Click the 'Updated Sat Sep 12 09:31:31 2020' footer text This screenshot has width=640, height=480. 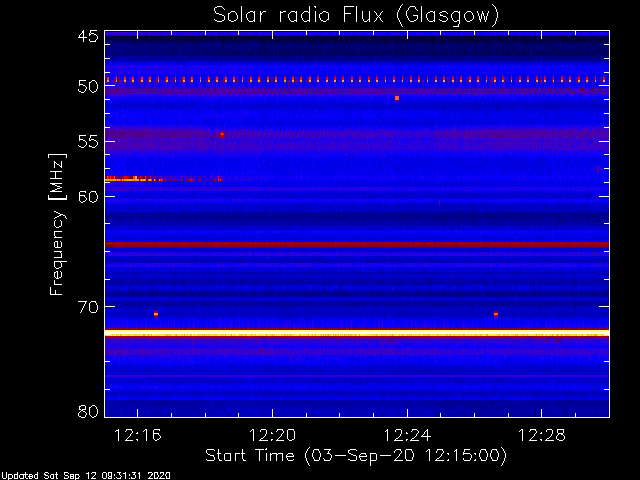click(x=85, y=476)
